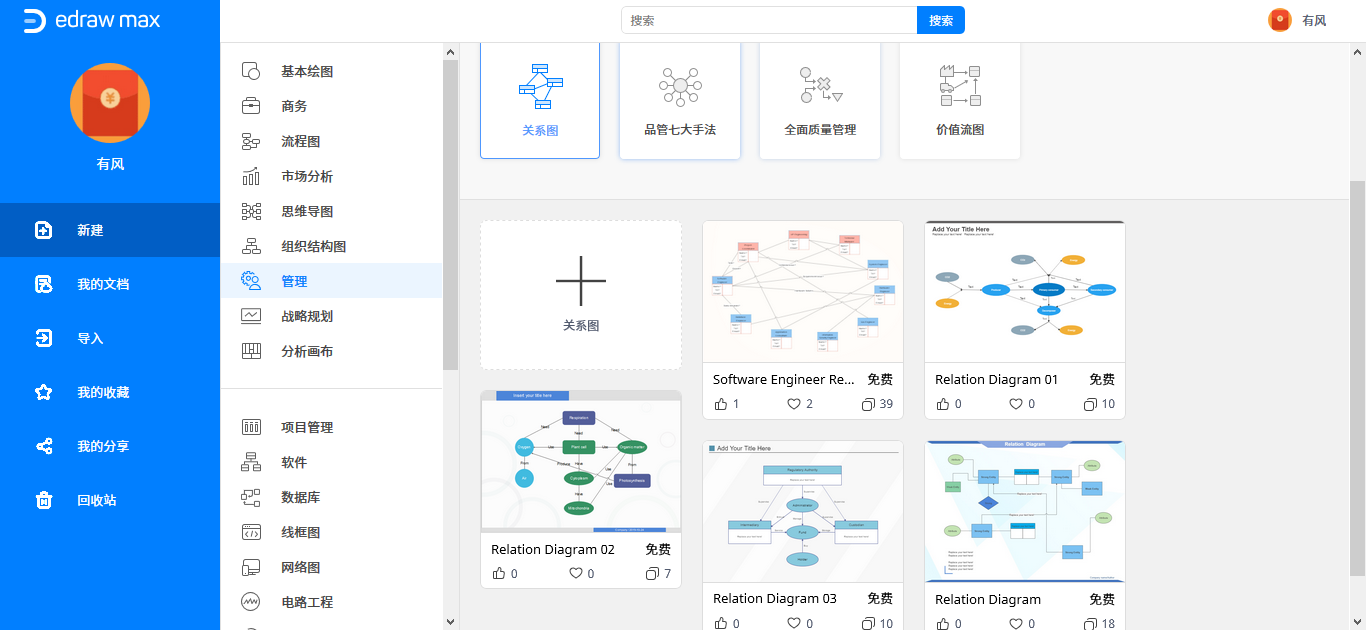Create a blank 关系图 diagram
The image size is (1366, 630).
581,295
